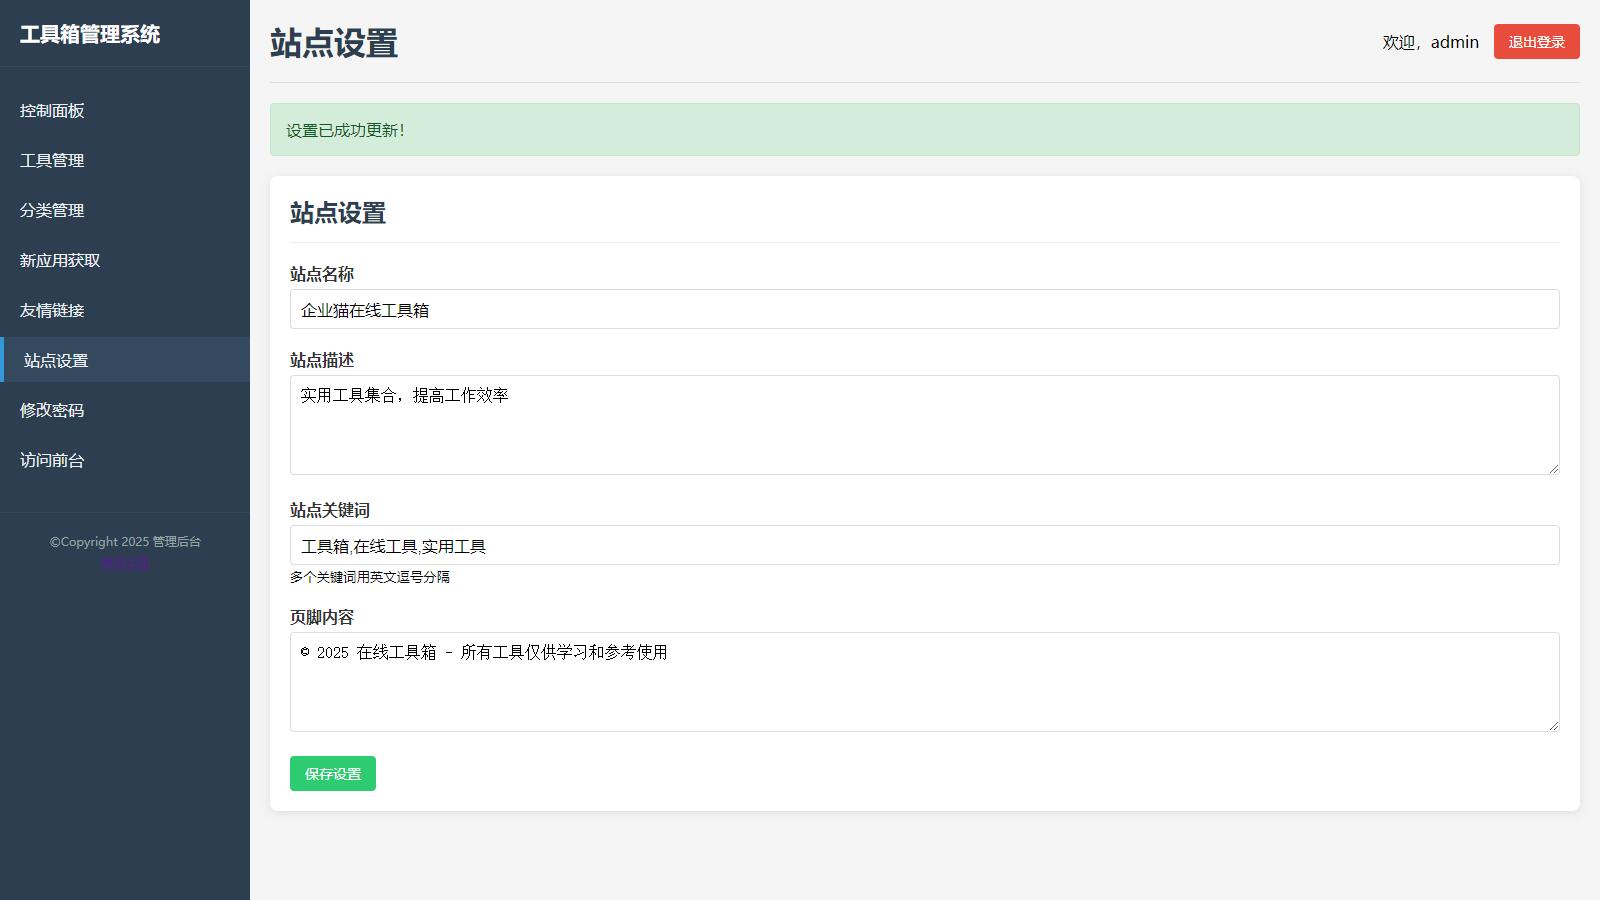Screen dimensions: 1600x900
Task: Click the 工具箱管理系统 sidebar title
Action: point(89,33)
